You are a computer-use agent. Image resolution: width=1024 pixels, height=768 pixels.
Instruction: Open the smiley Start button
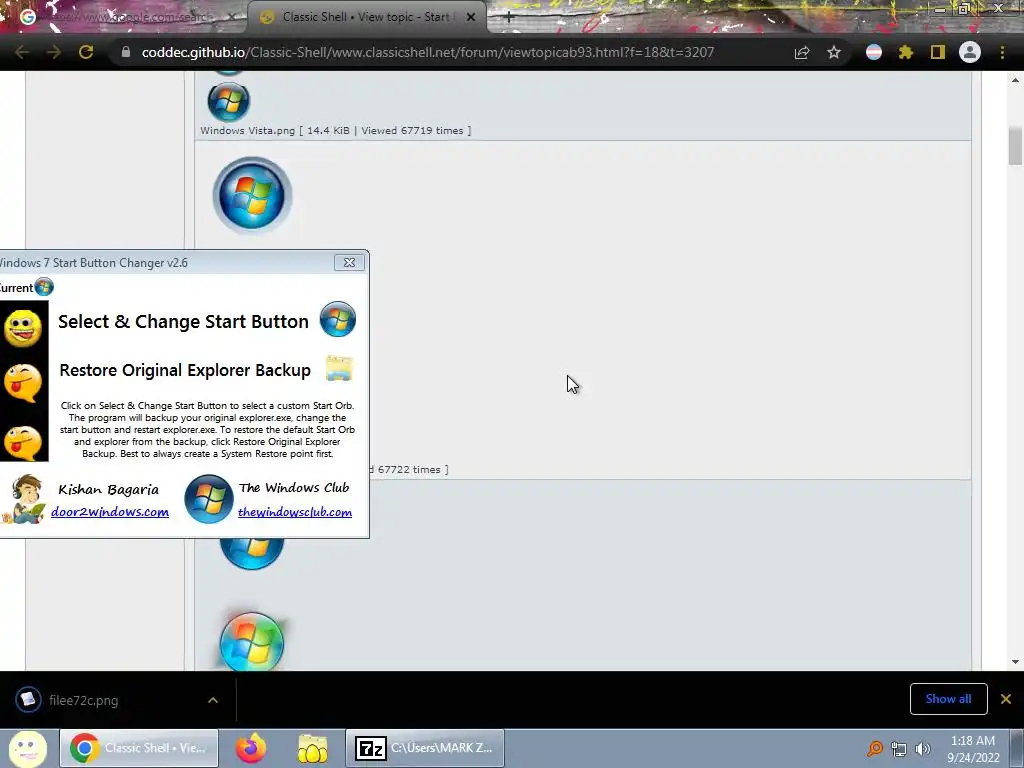(27, 748)
